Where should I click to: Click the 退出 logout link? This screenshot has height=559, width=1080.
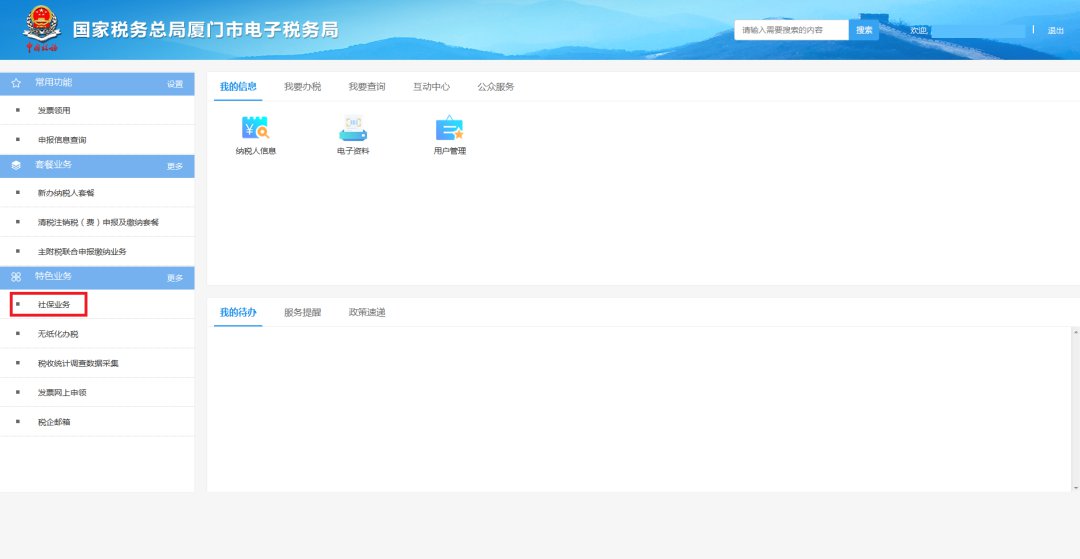1055,31
